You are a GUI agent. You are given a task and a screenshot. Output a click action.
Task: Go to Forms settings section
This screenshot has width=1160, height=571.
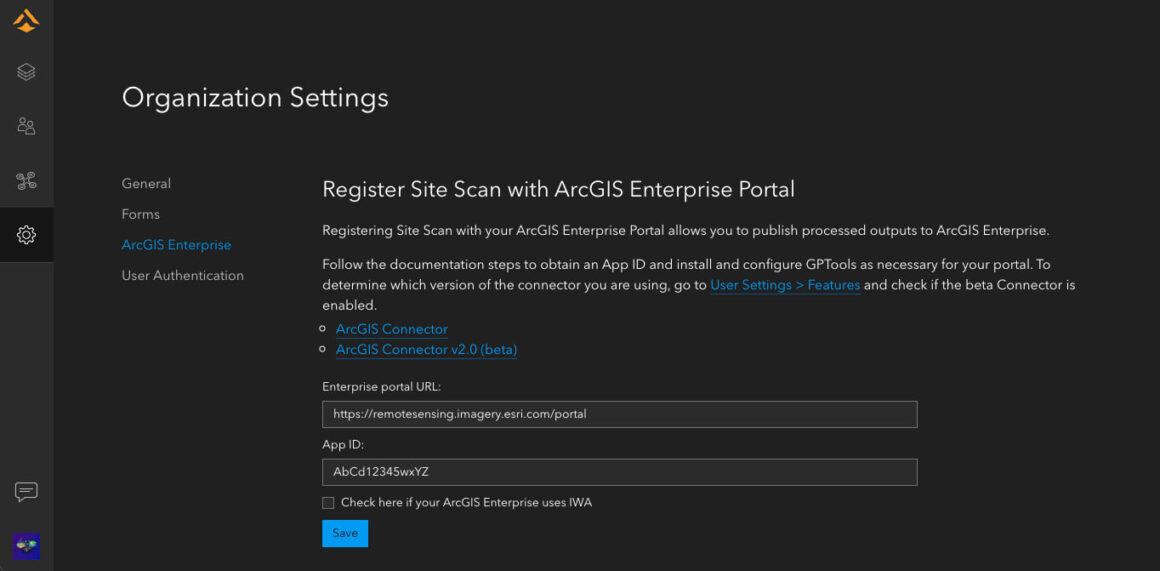pos(141,214)
